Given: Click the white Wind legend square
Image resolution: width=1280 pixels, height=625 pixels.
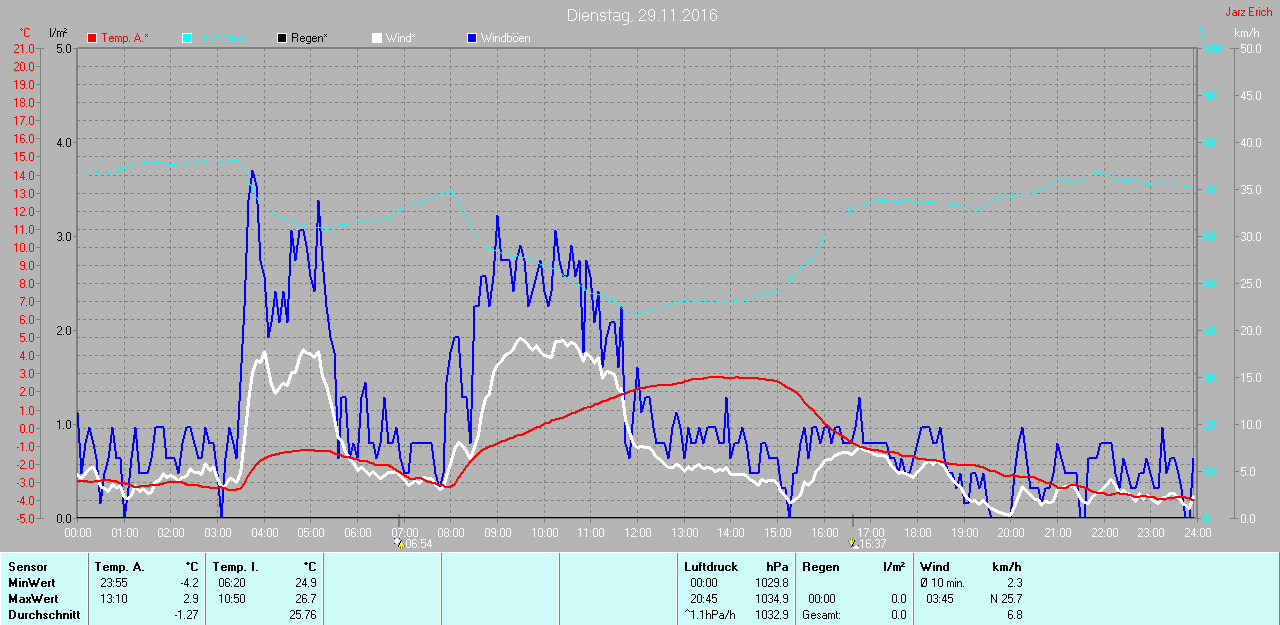Looking at the screenshot, I should [x=377, y=38].
